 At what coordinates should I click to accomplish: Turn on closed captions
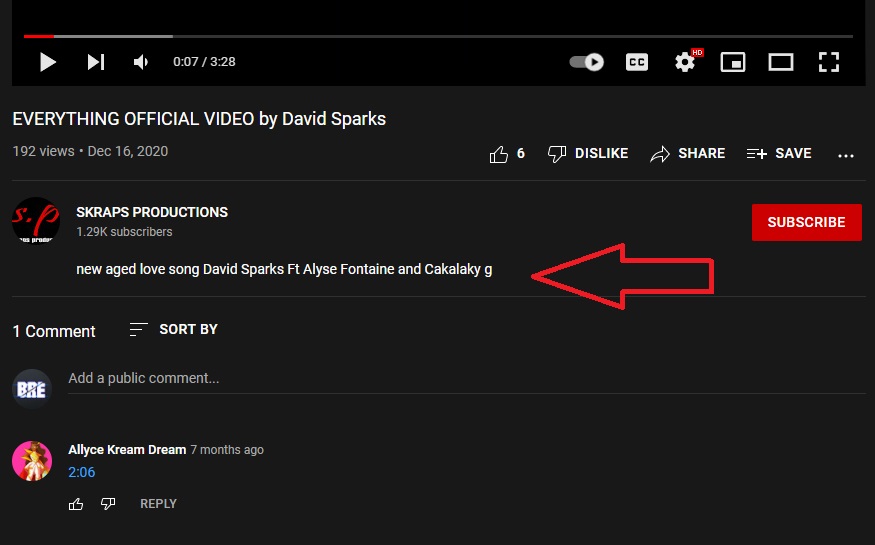tap(636, 62)
